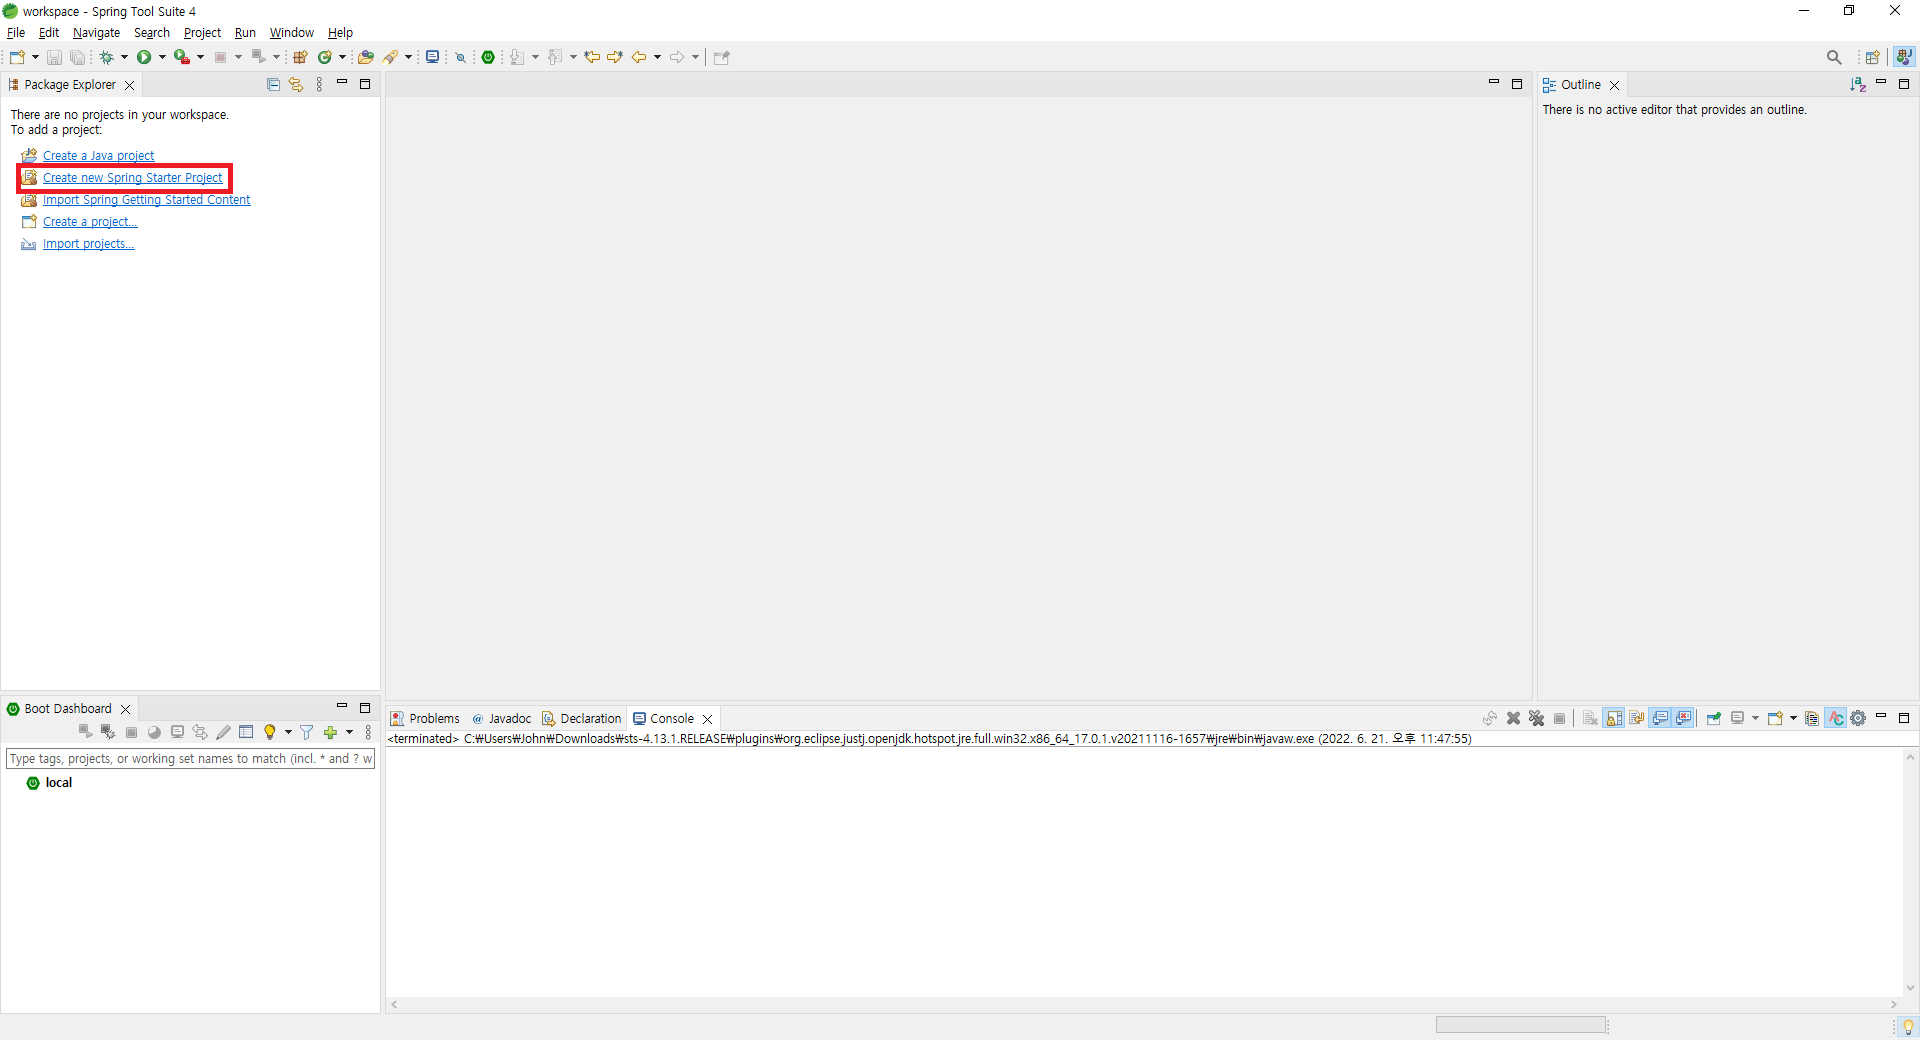
Task: Click the Boot Dashboard lightbulb icon
Action: (269, 732)
